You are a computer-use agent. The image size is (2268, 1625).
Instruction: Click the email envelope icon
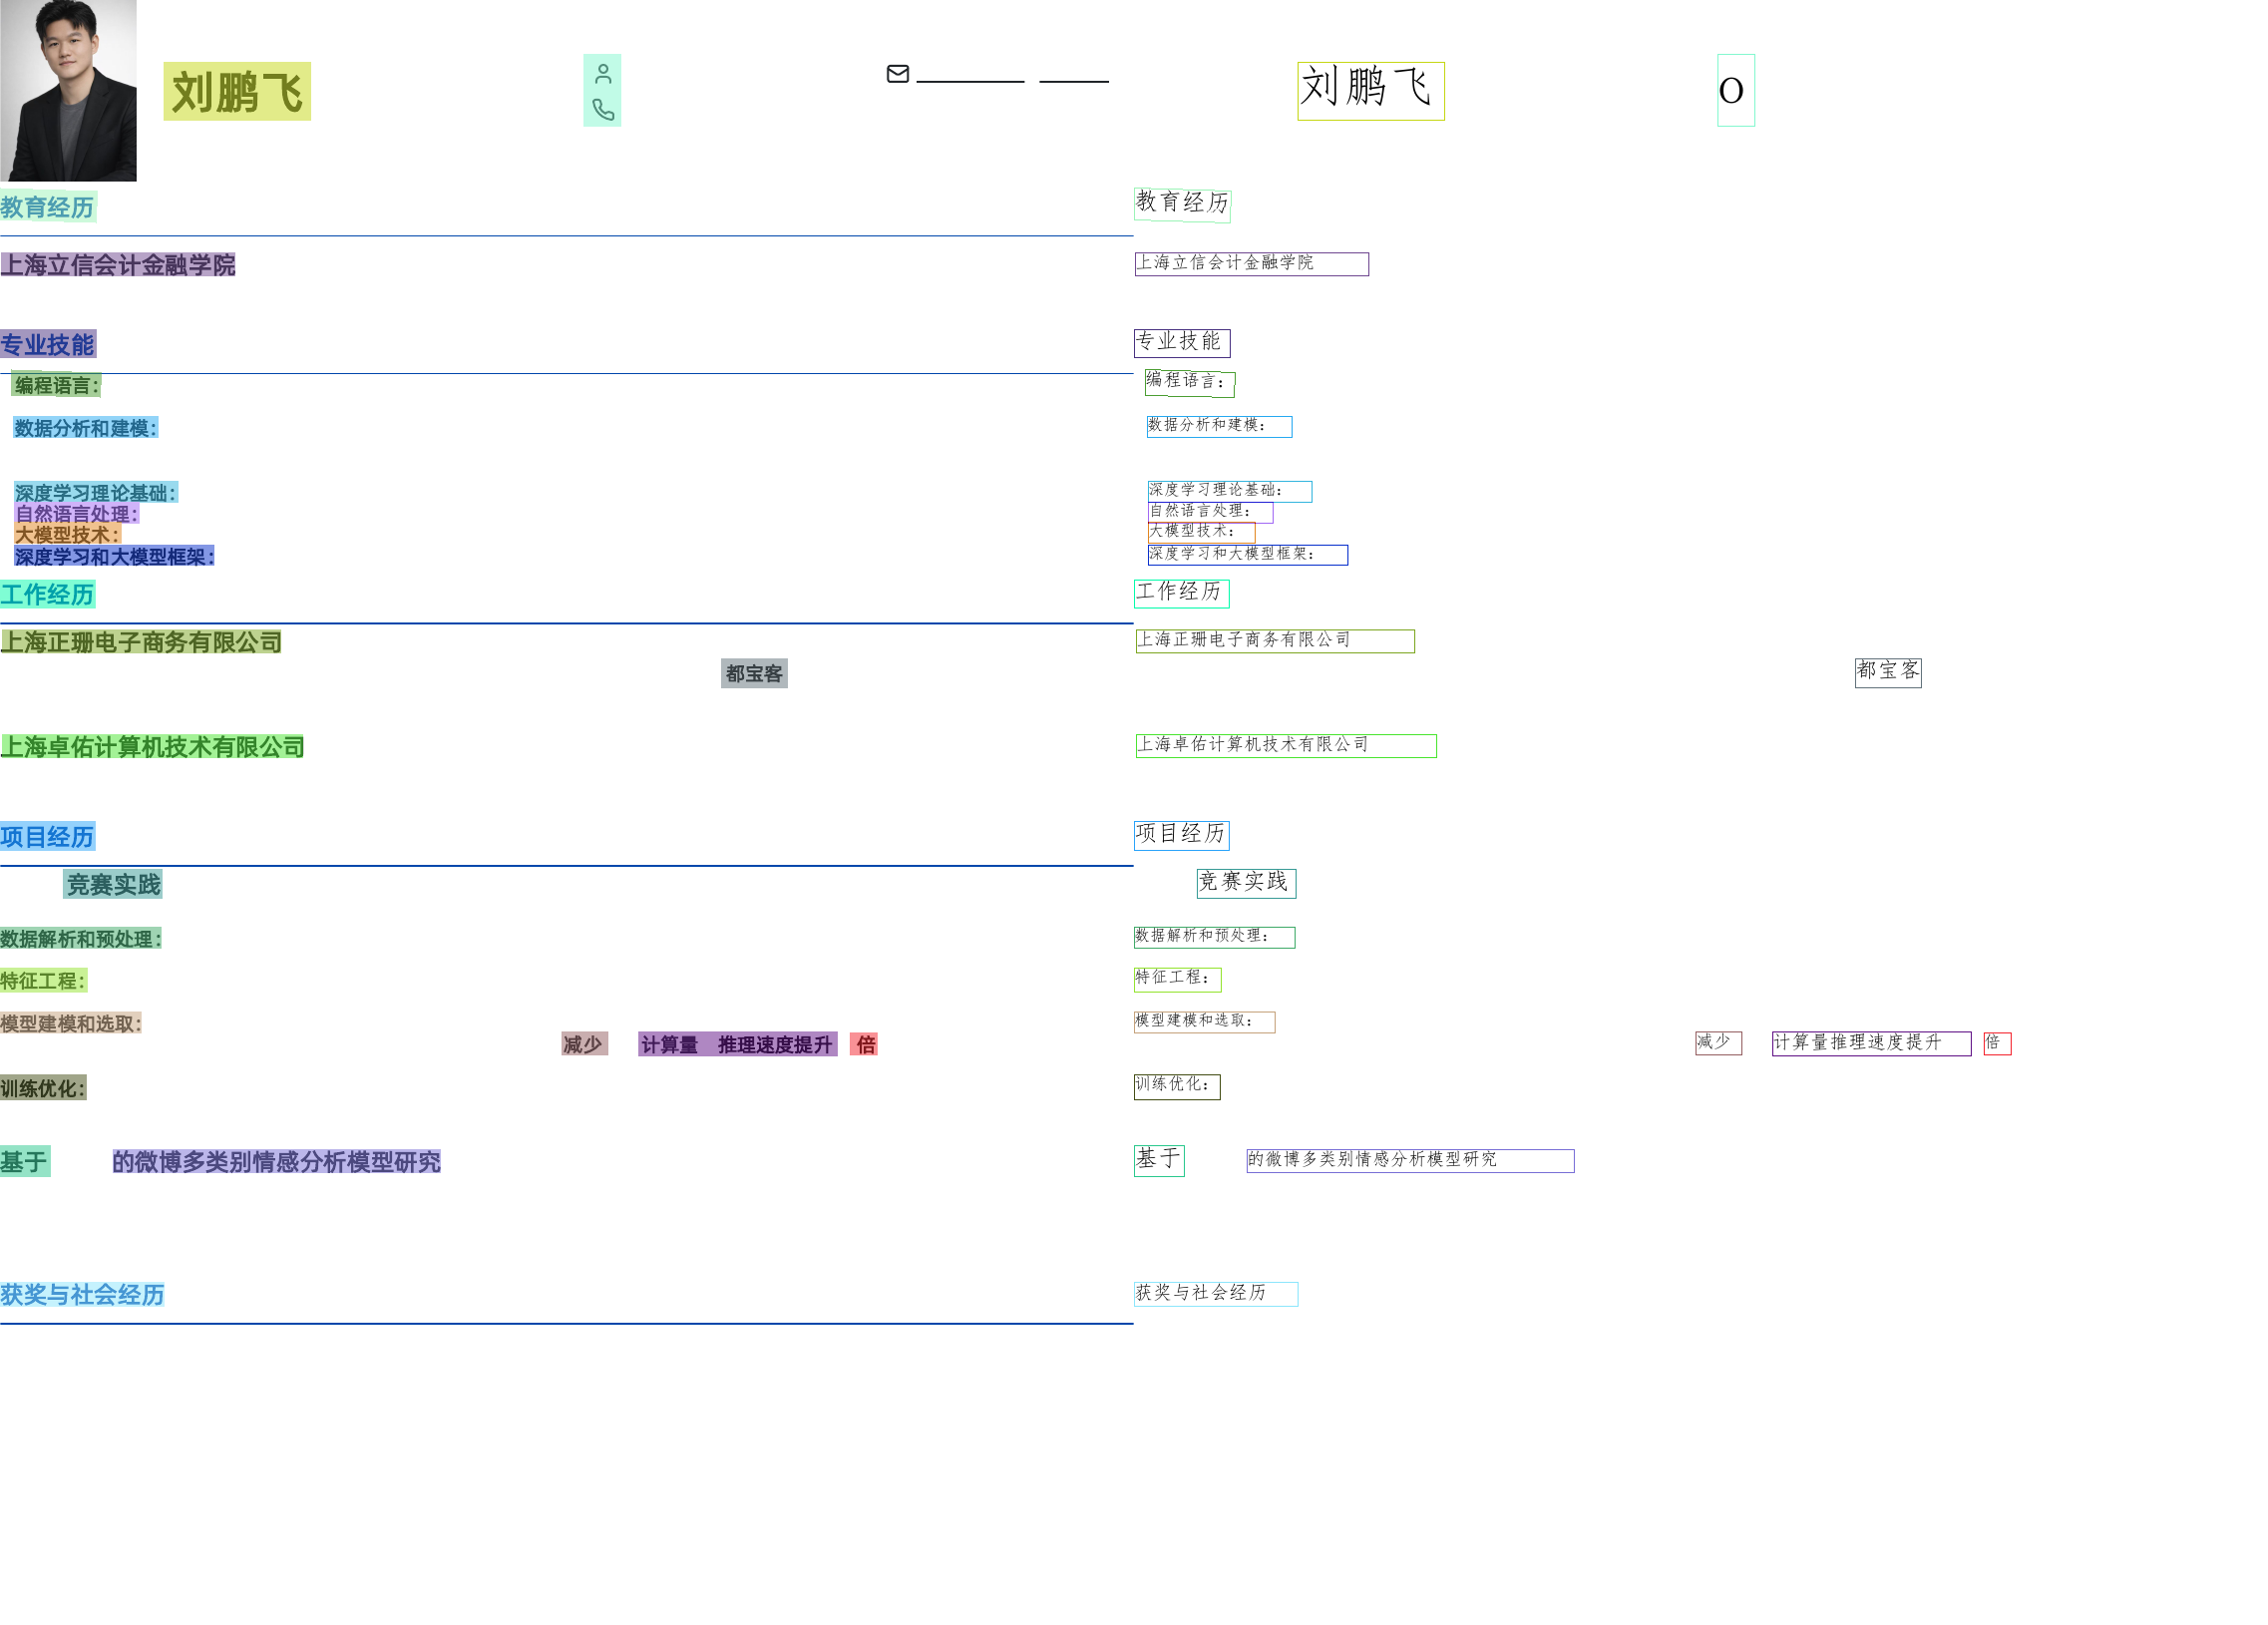(897, 73)
